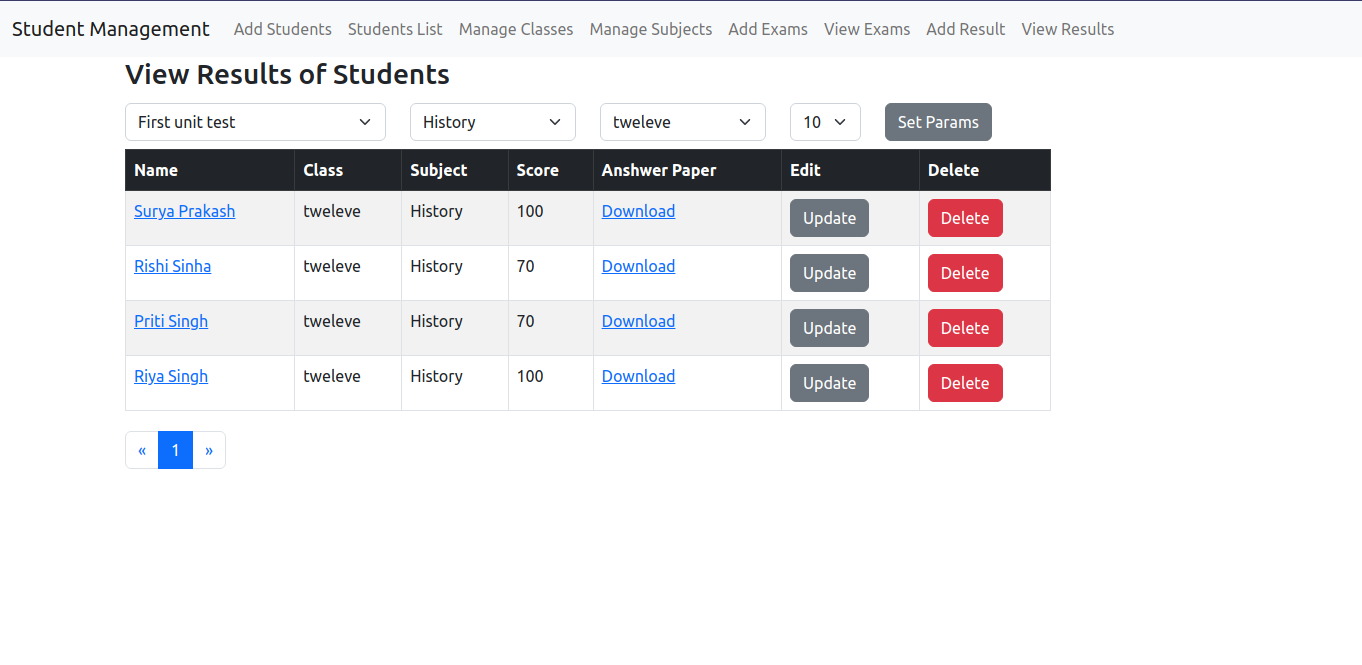Open the View Exams page
Screen dimensions: 1362x665
[x=866, y=29]
